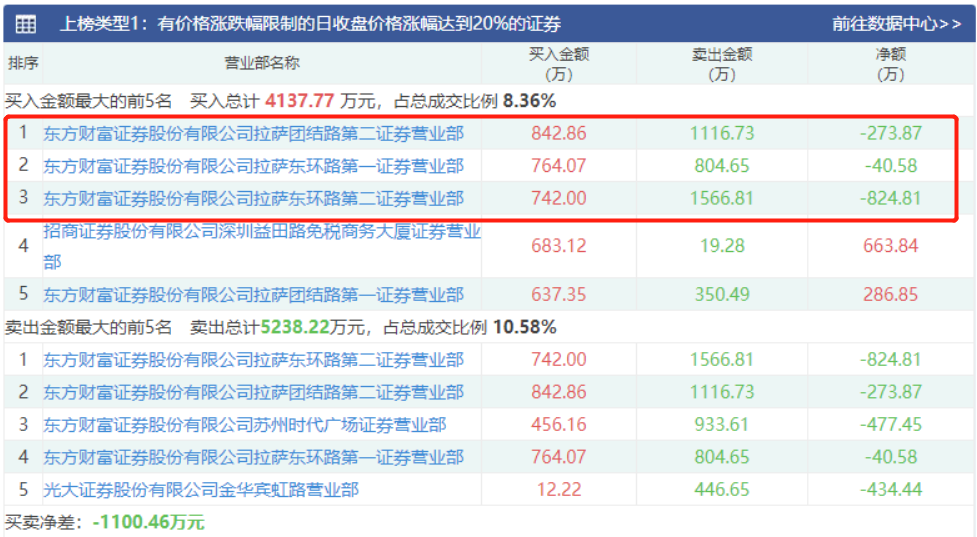Image resolution: width=977 pixels, height=537 pixels.
Task: Click the 卖出金额最大的前5名 section label
Action: pyautogui.click(x=88, y=328)
